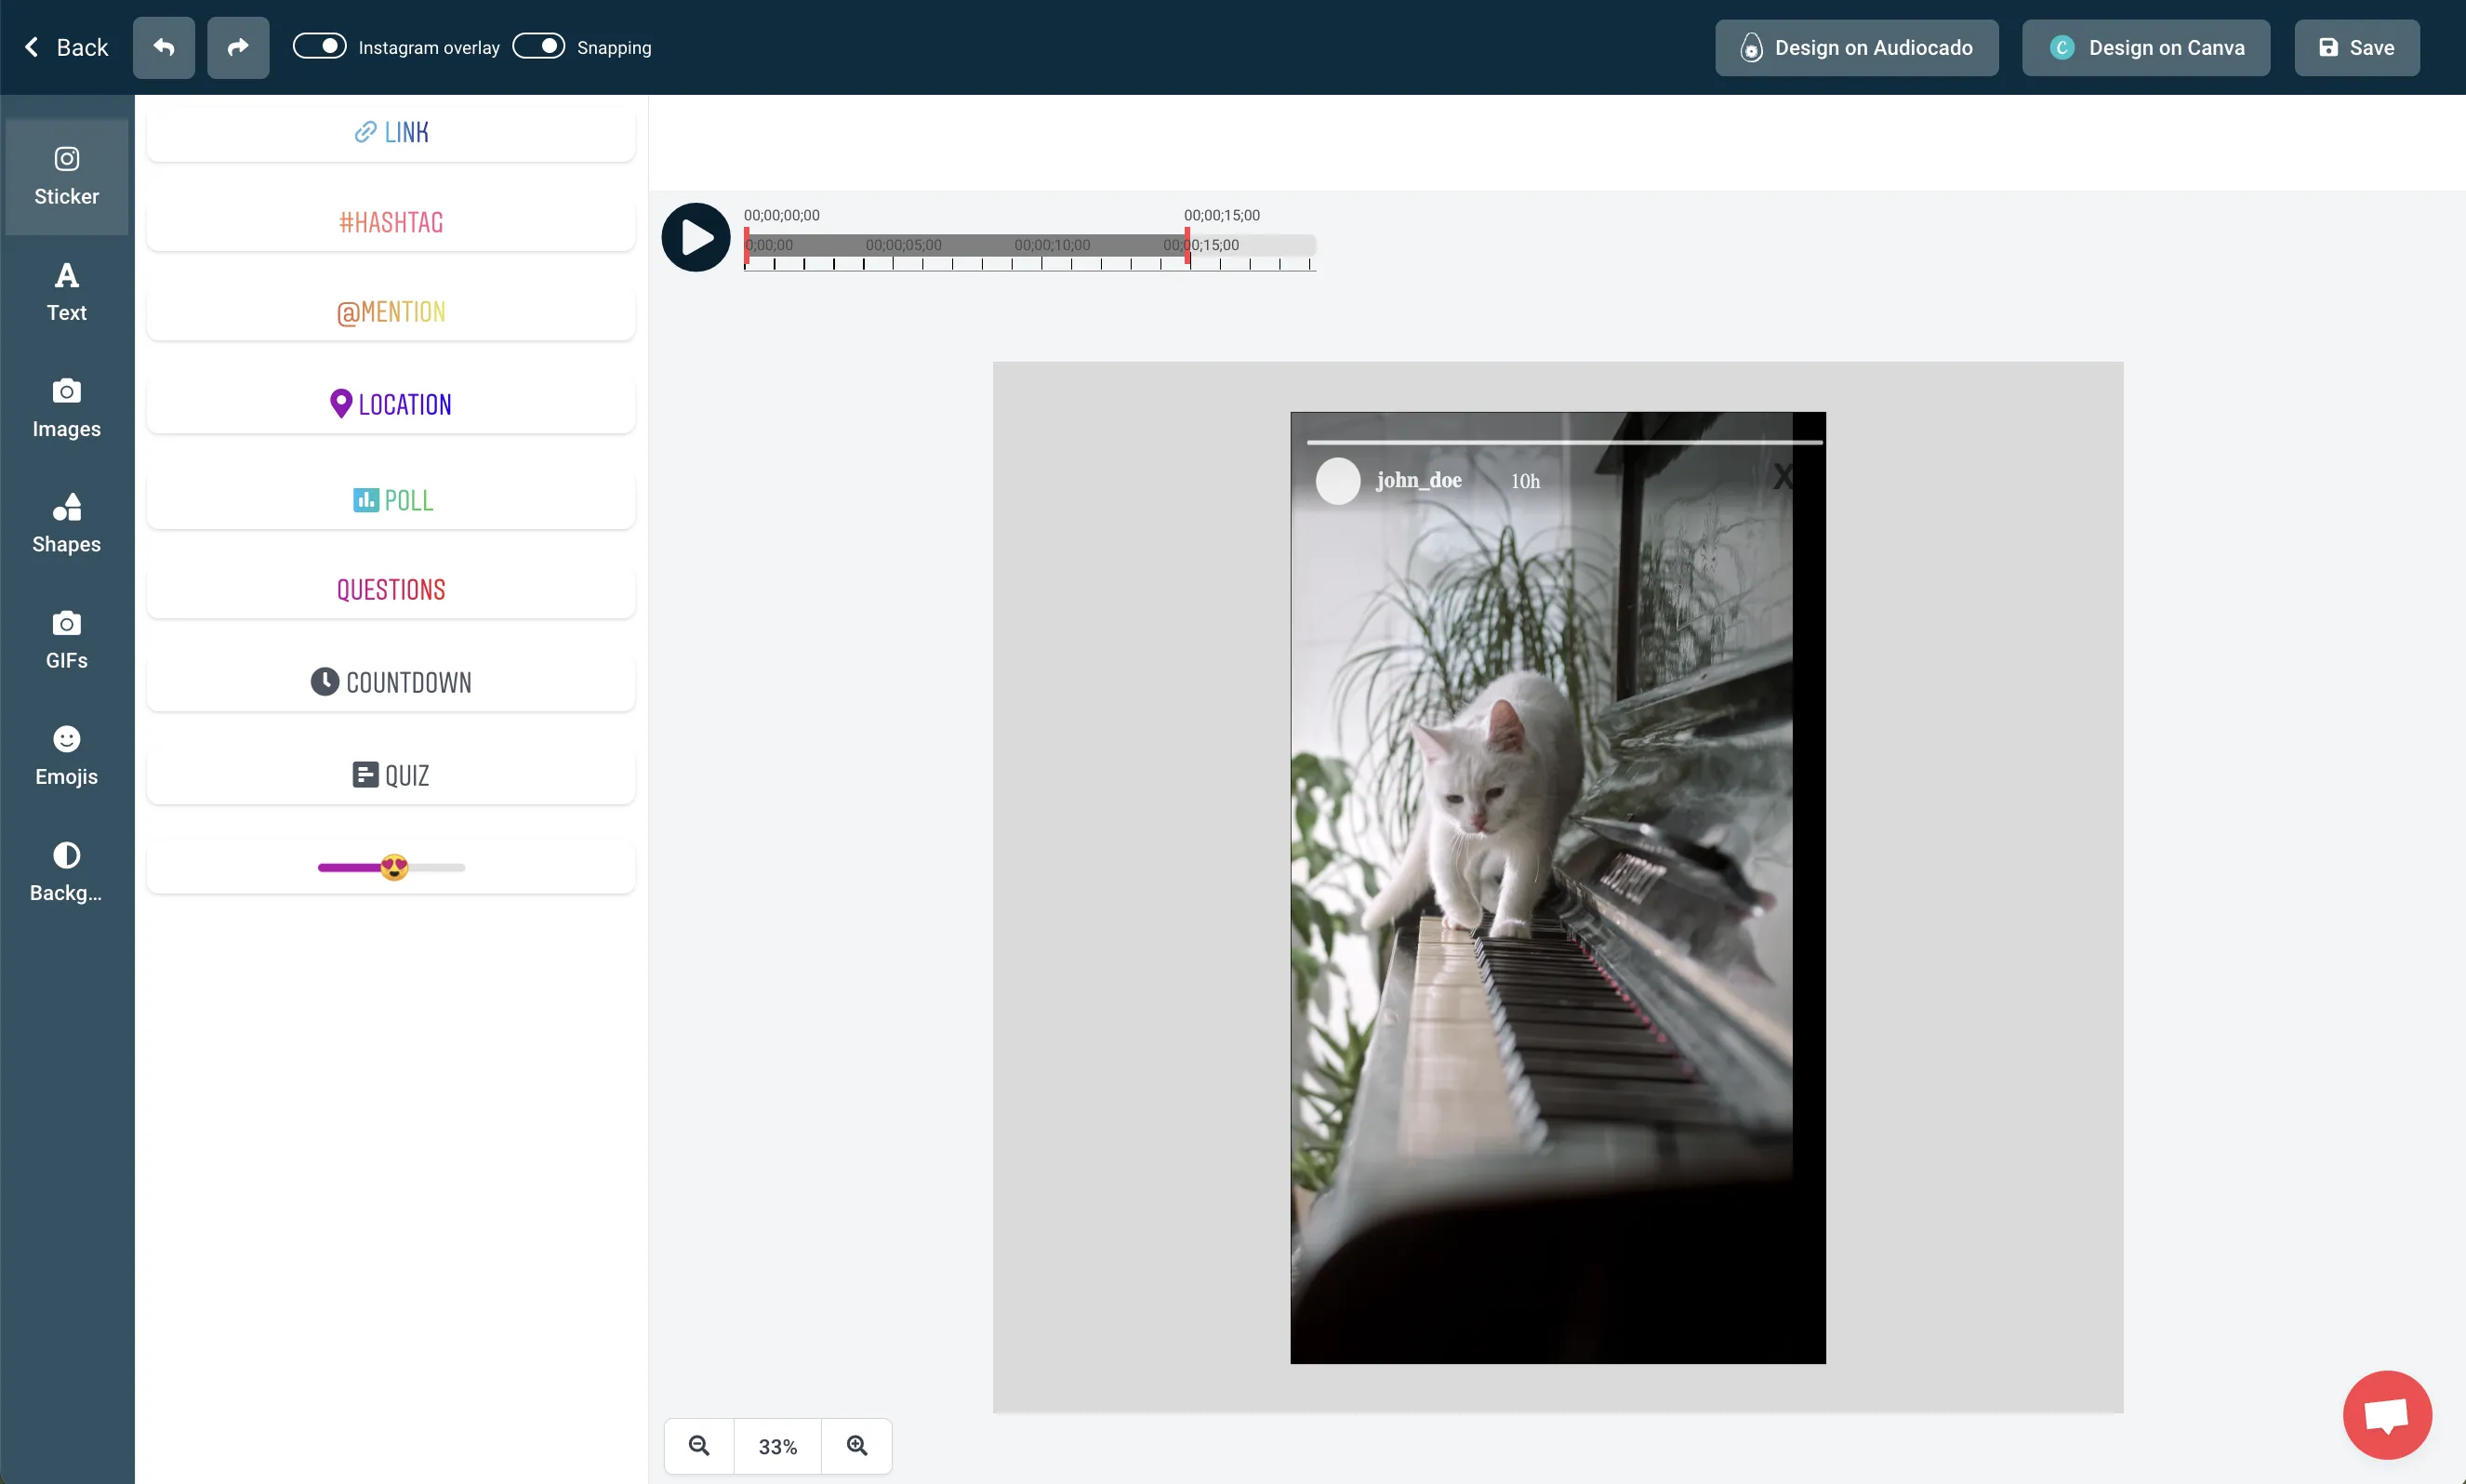The height and width of the screenshot is (1484, 2466).
Task: Click the overlay profile avatar circle
Action: 1337,481
